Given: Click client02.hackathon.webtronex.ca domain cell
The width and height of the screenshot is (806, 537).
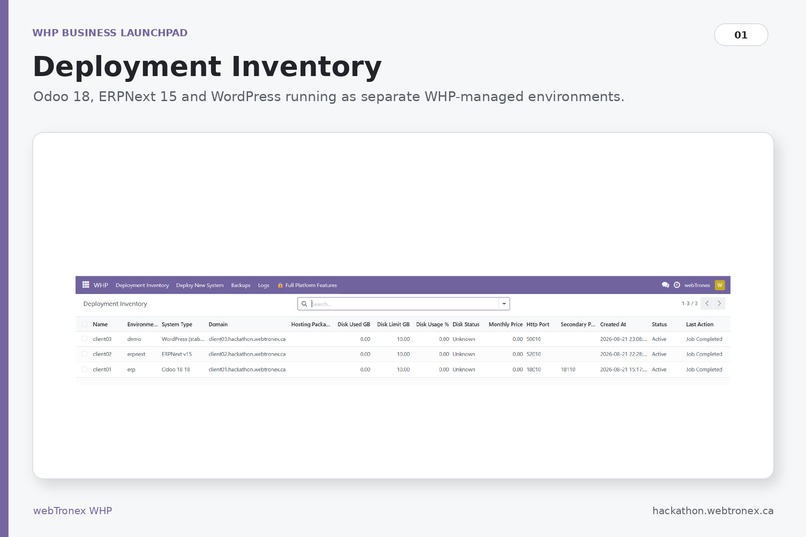Looking at the screenshot, I should pyautogui.click(x=247, y=354).
